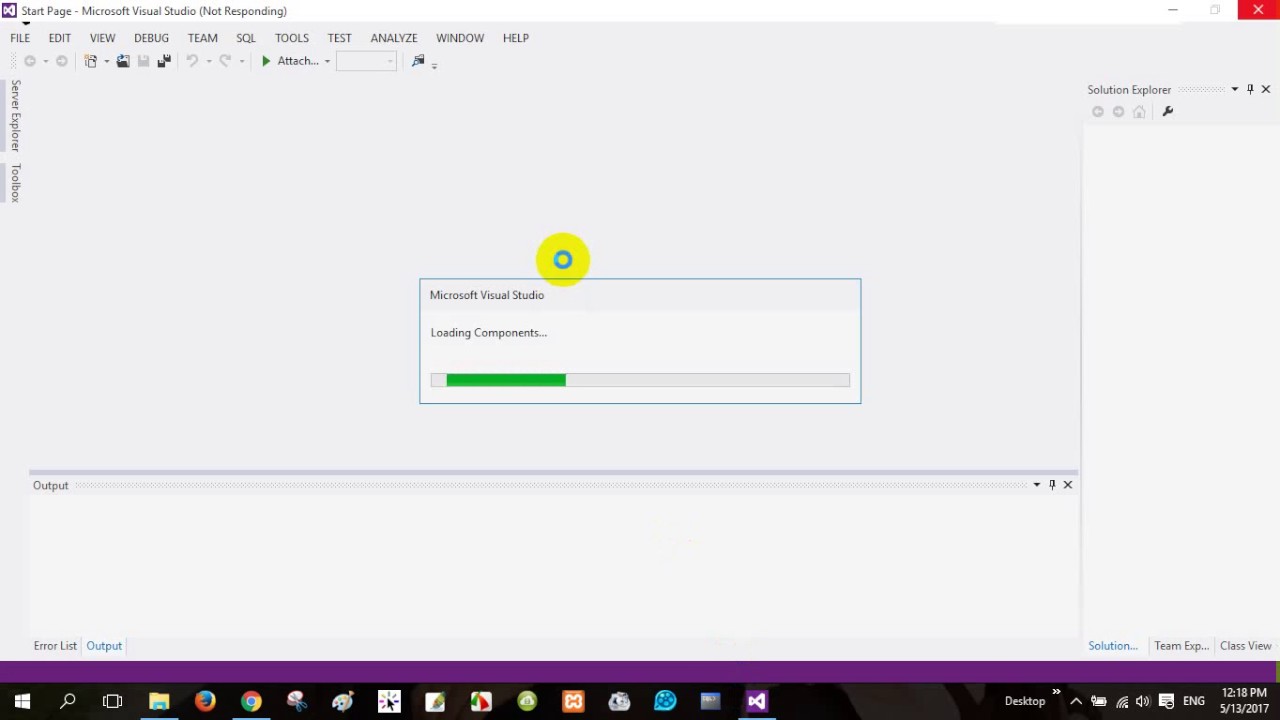
Task: Click the Navigate Forward toolbar arrow
Action: click(61, 61)
